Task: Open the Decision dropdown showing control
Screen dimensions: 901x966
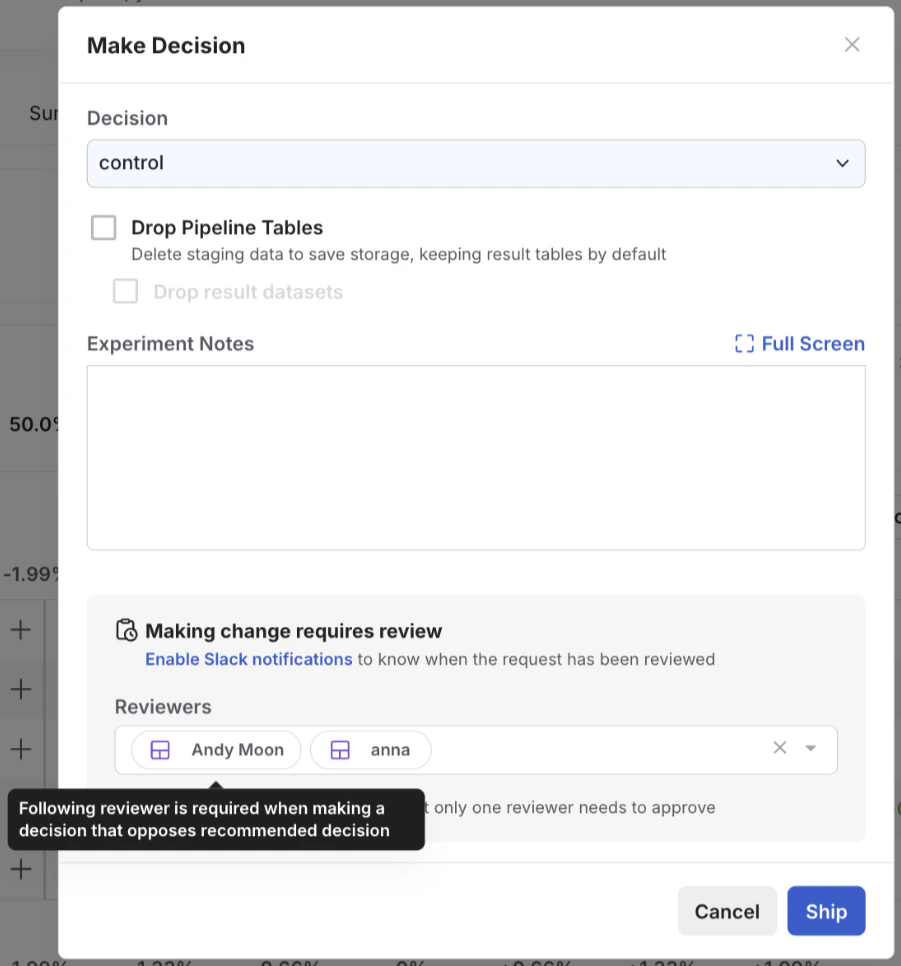Action: [x=475, y=163]
